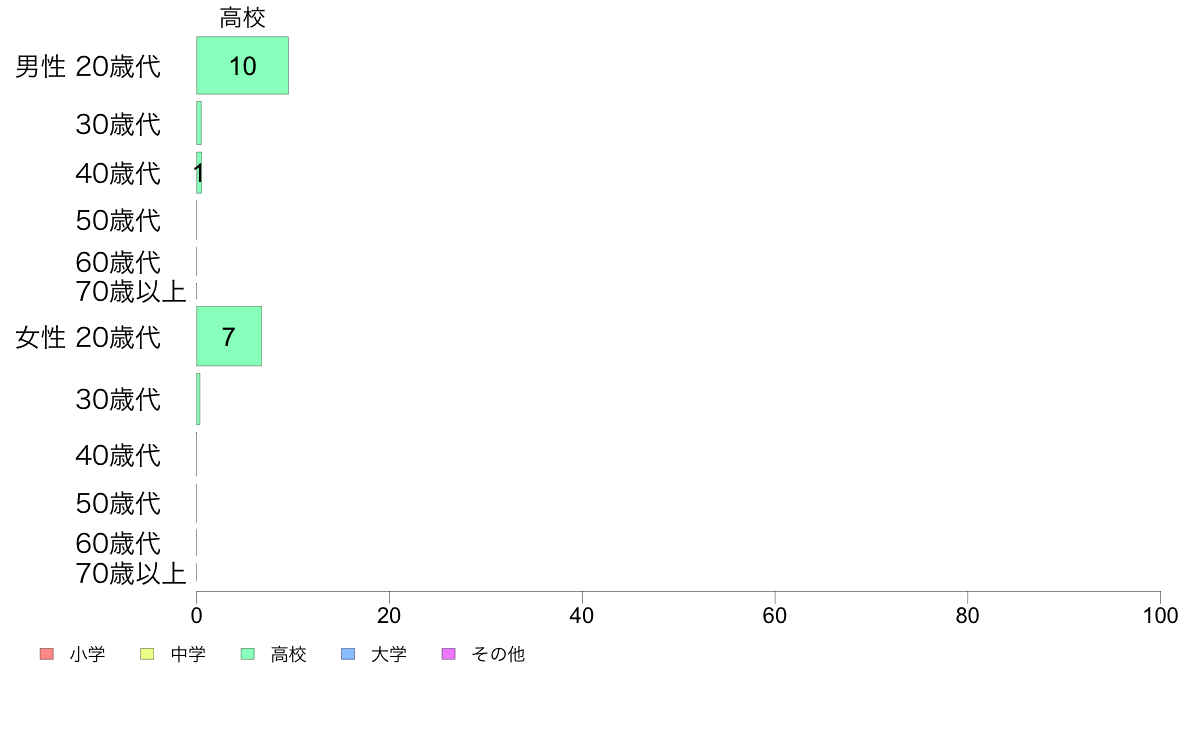Click the 高校 green legend swatch

248,654
